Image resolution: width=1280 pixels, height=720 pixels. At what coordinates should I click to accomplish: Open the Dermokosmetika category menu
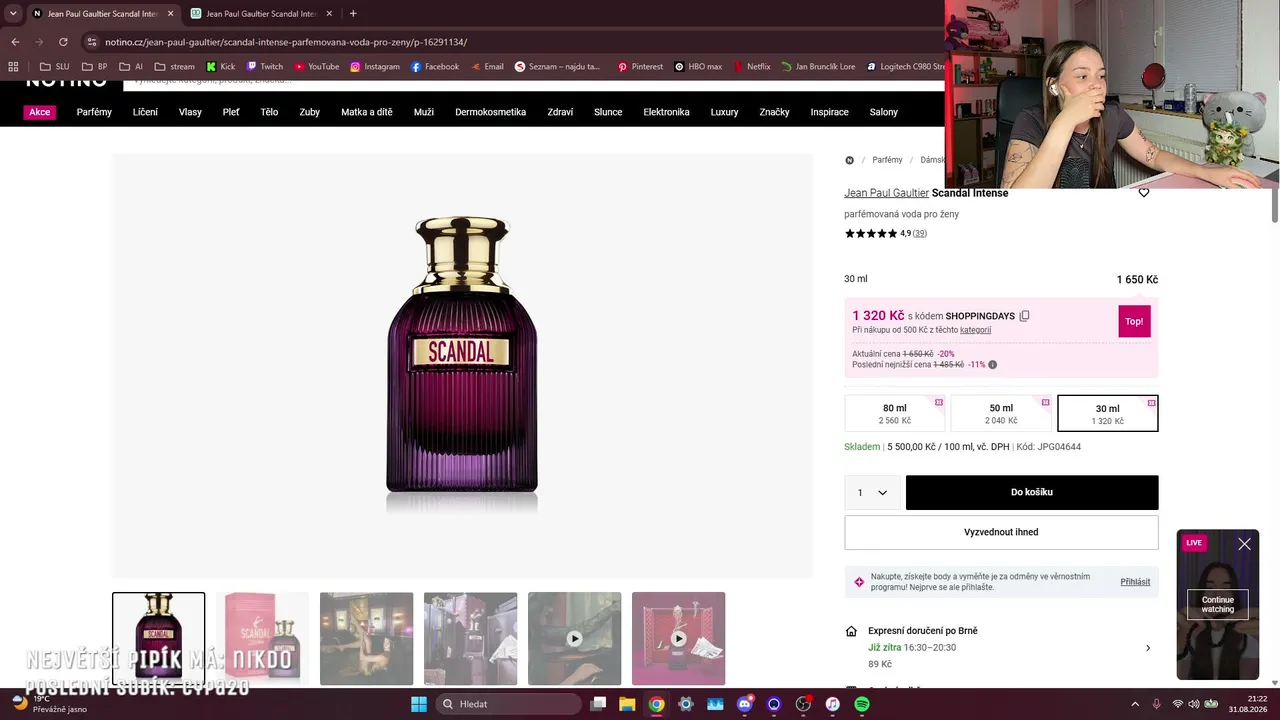[490, 112]
